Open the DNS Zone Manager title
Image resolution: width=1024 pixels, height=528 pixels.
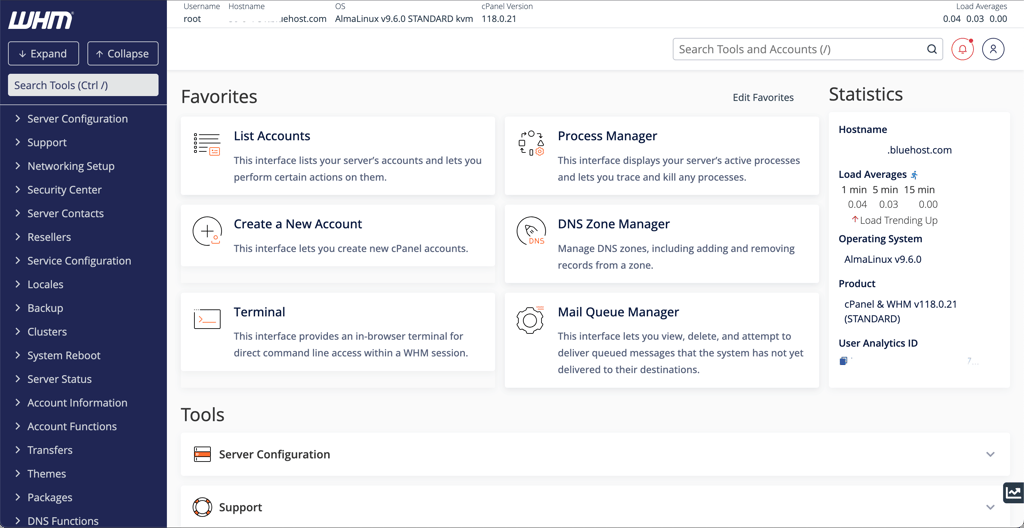(x=614, y=223)
